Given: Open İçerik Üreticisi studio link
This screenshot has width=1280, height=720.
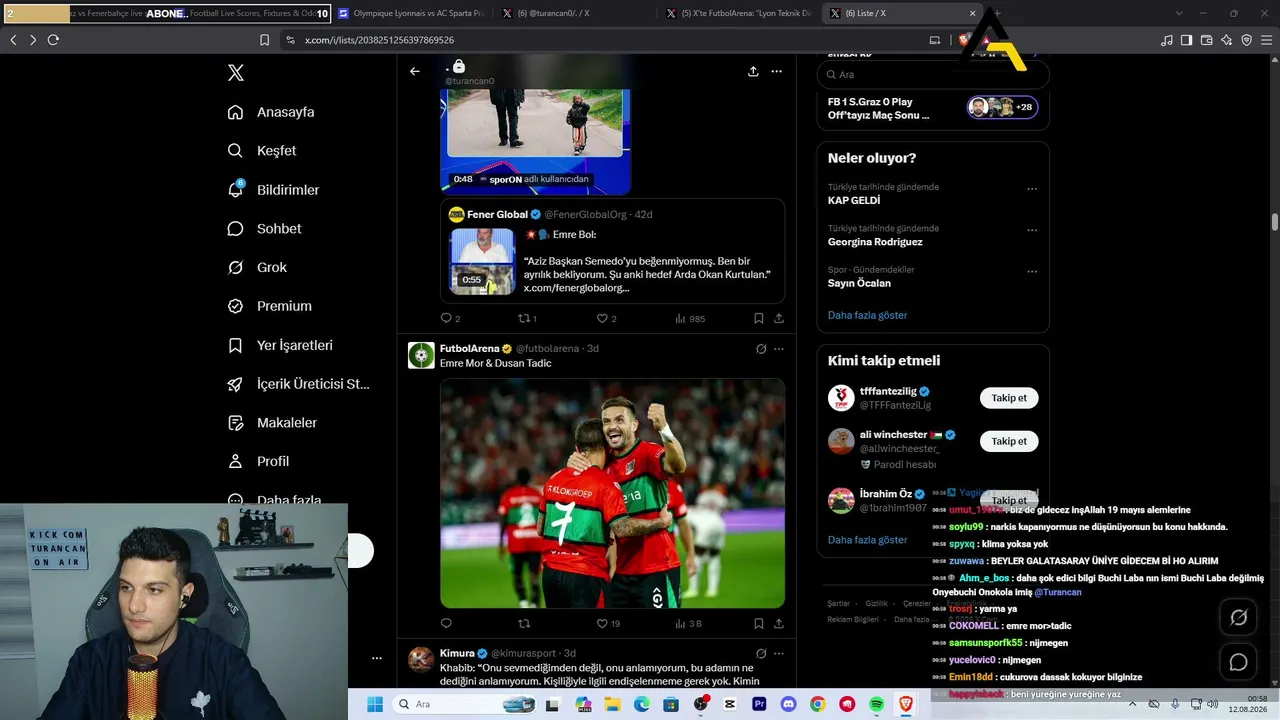Looking at the screenshot, I should tap(299, 384).
